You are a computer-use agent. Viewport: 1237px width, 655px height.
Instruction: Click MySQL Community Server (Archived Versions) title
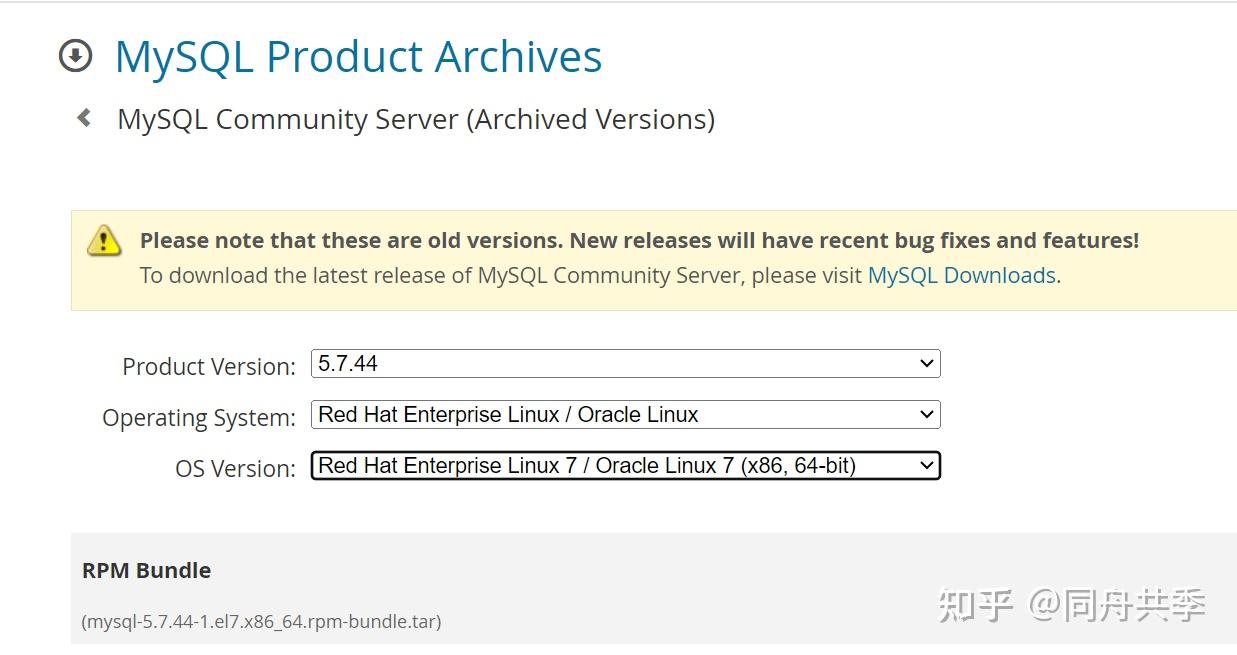(416, 119)
